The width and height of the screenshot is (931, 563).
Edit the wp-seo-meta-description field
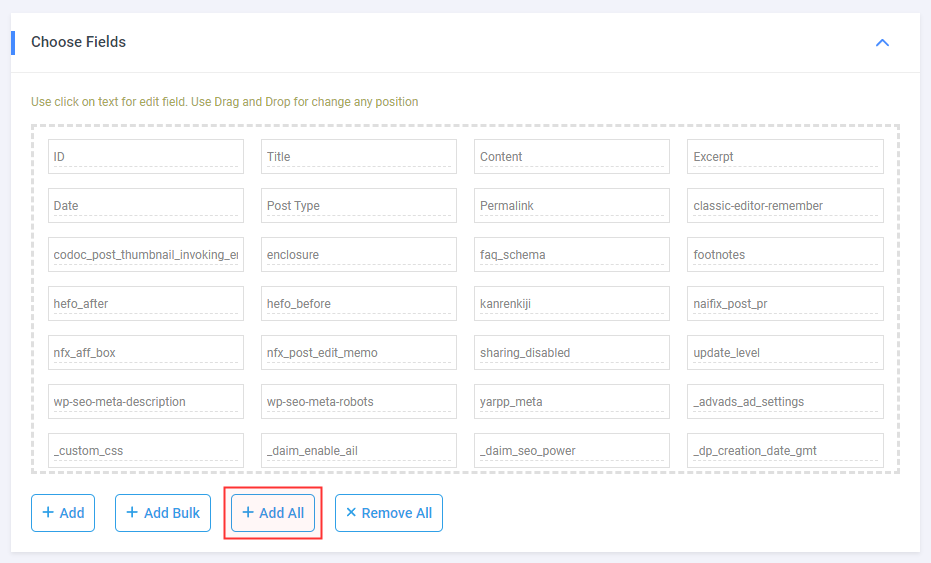pyautogui.click(x=146, y=401)
